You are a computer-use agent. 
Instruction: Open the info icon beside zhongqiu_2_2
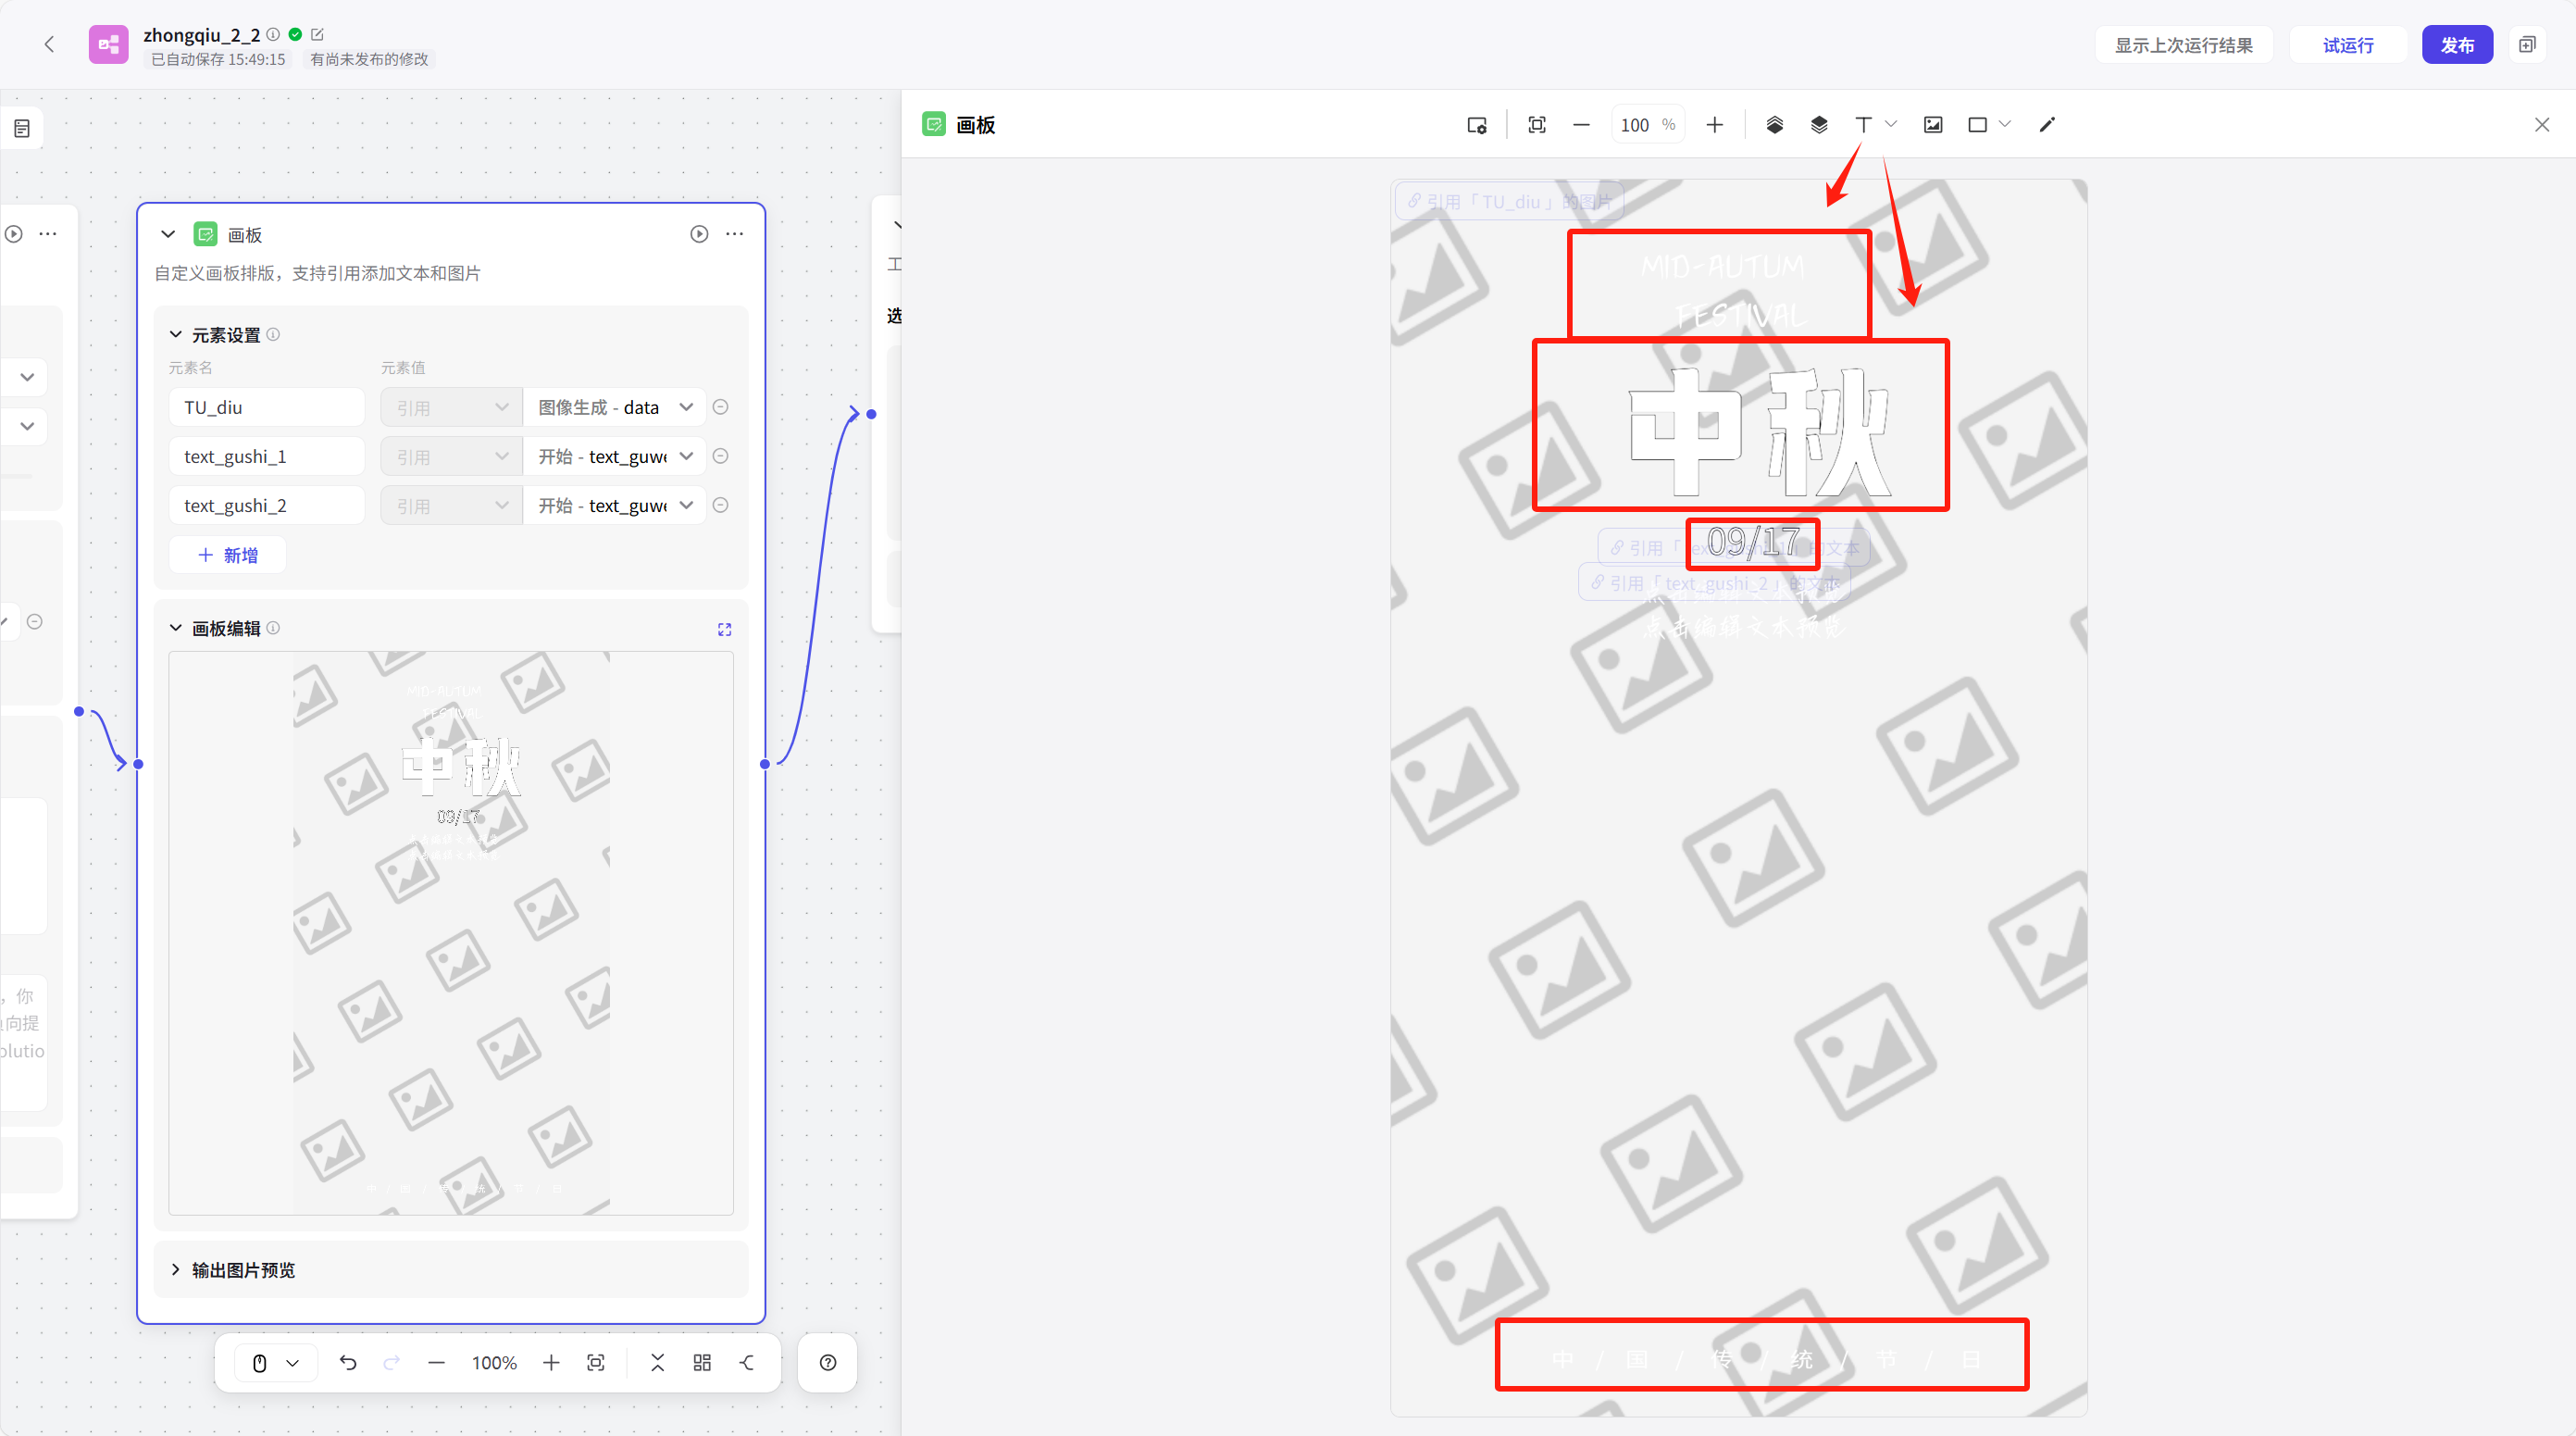point(273,34)
